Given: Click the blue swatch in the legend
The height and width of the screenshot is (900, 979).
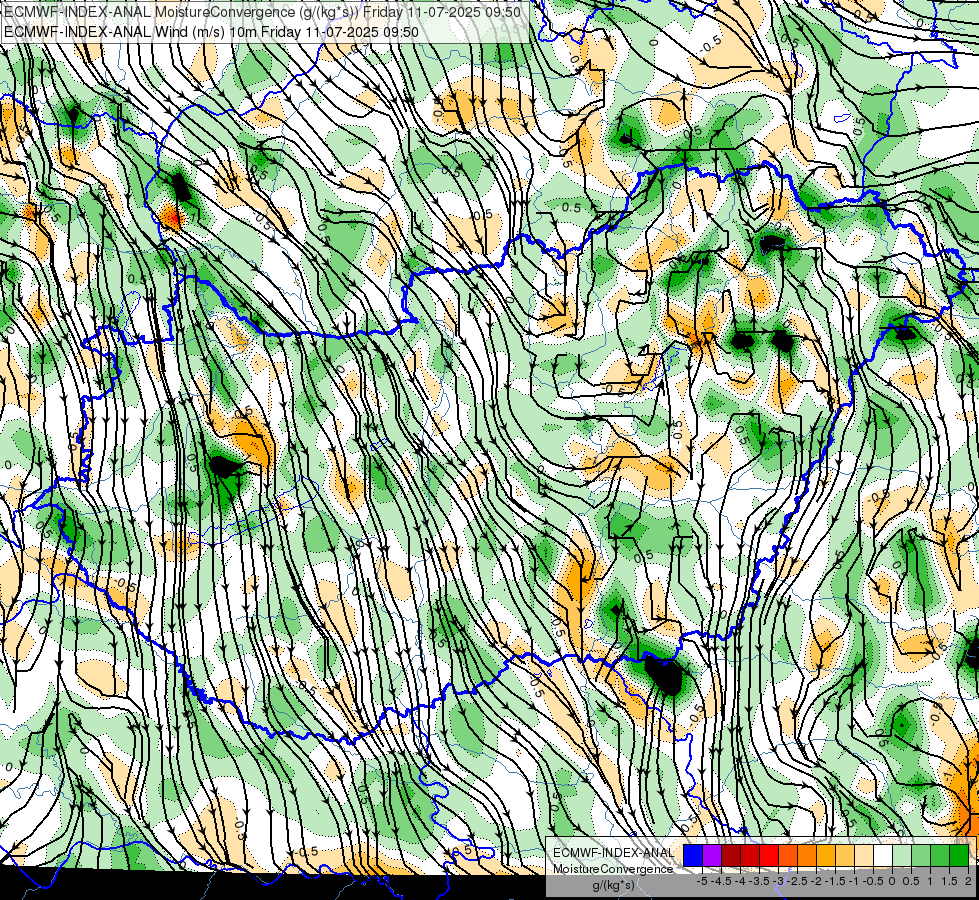Looking at the screenshot, I should pos(693,855).
